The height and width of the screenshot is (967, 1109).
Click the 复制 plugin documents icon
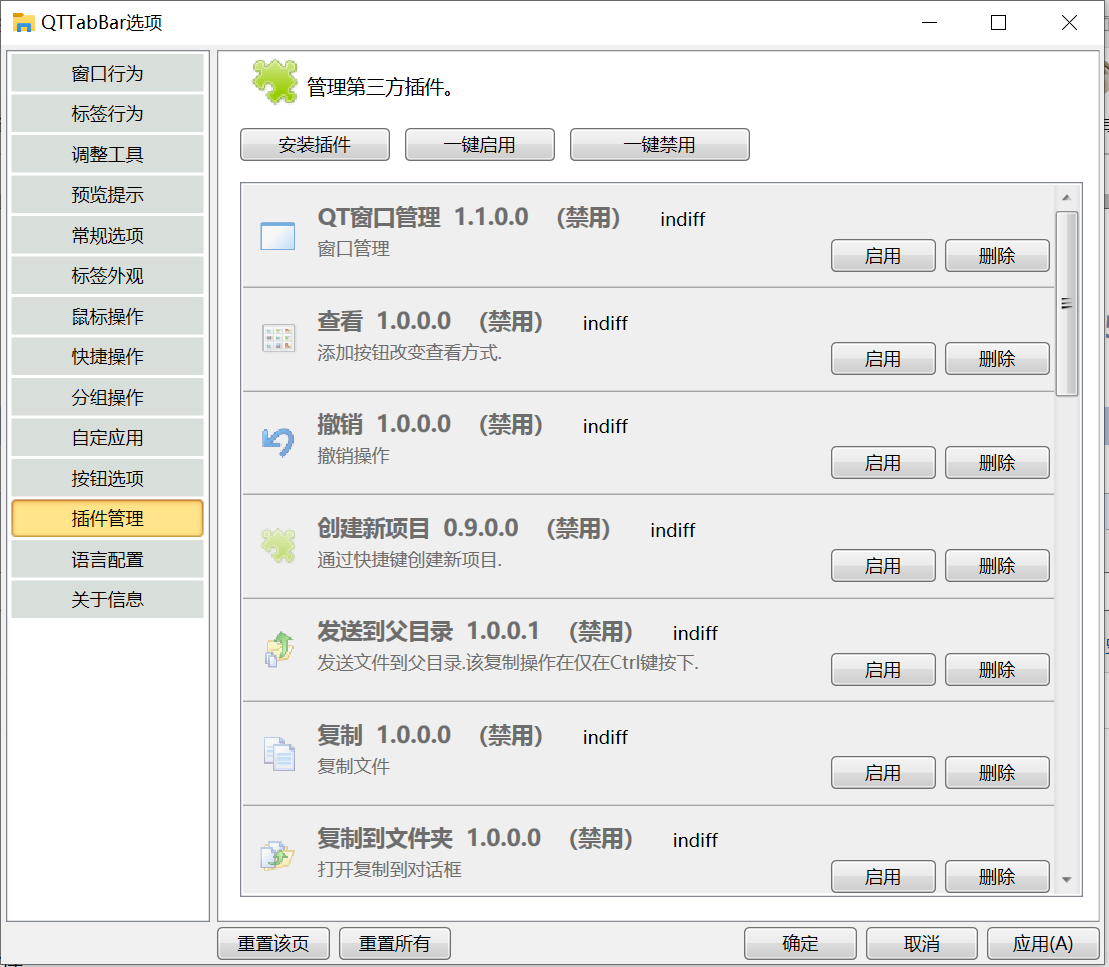tap(279, 753)
